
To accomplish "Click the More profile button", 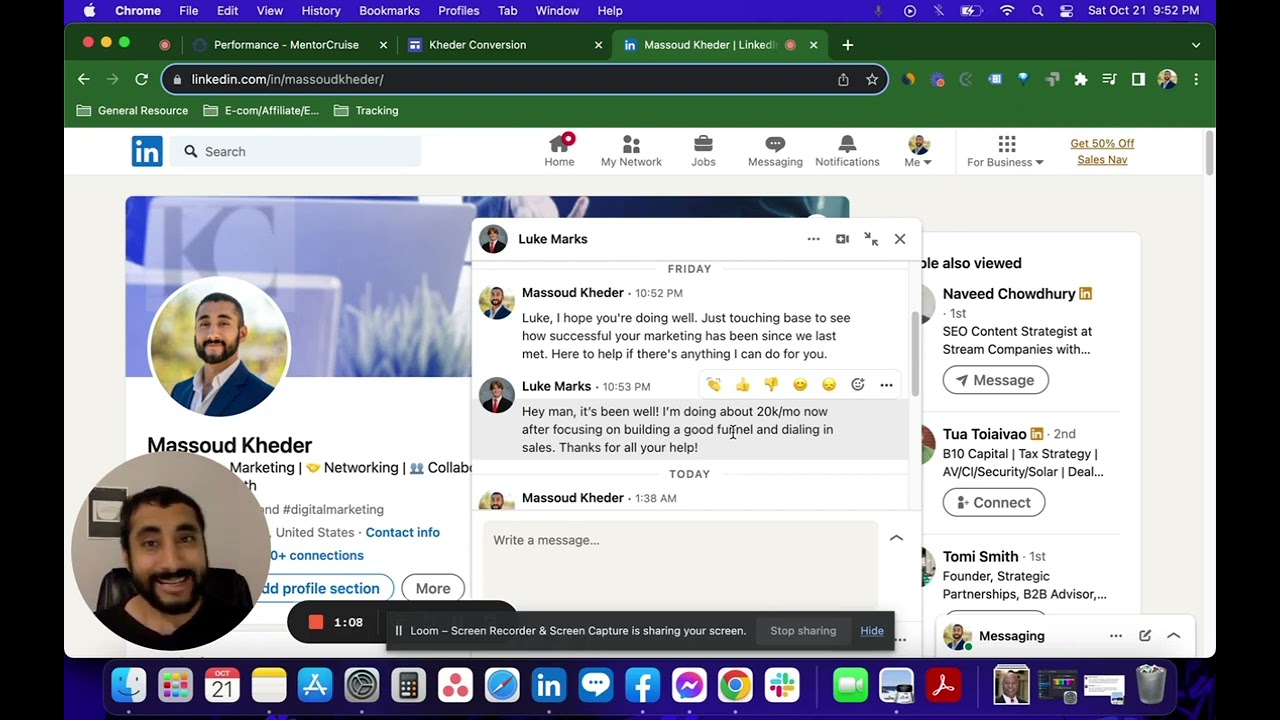I will [x=433, y=588].
